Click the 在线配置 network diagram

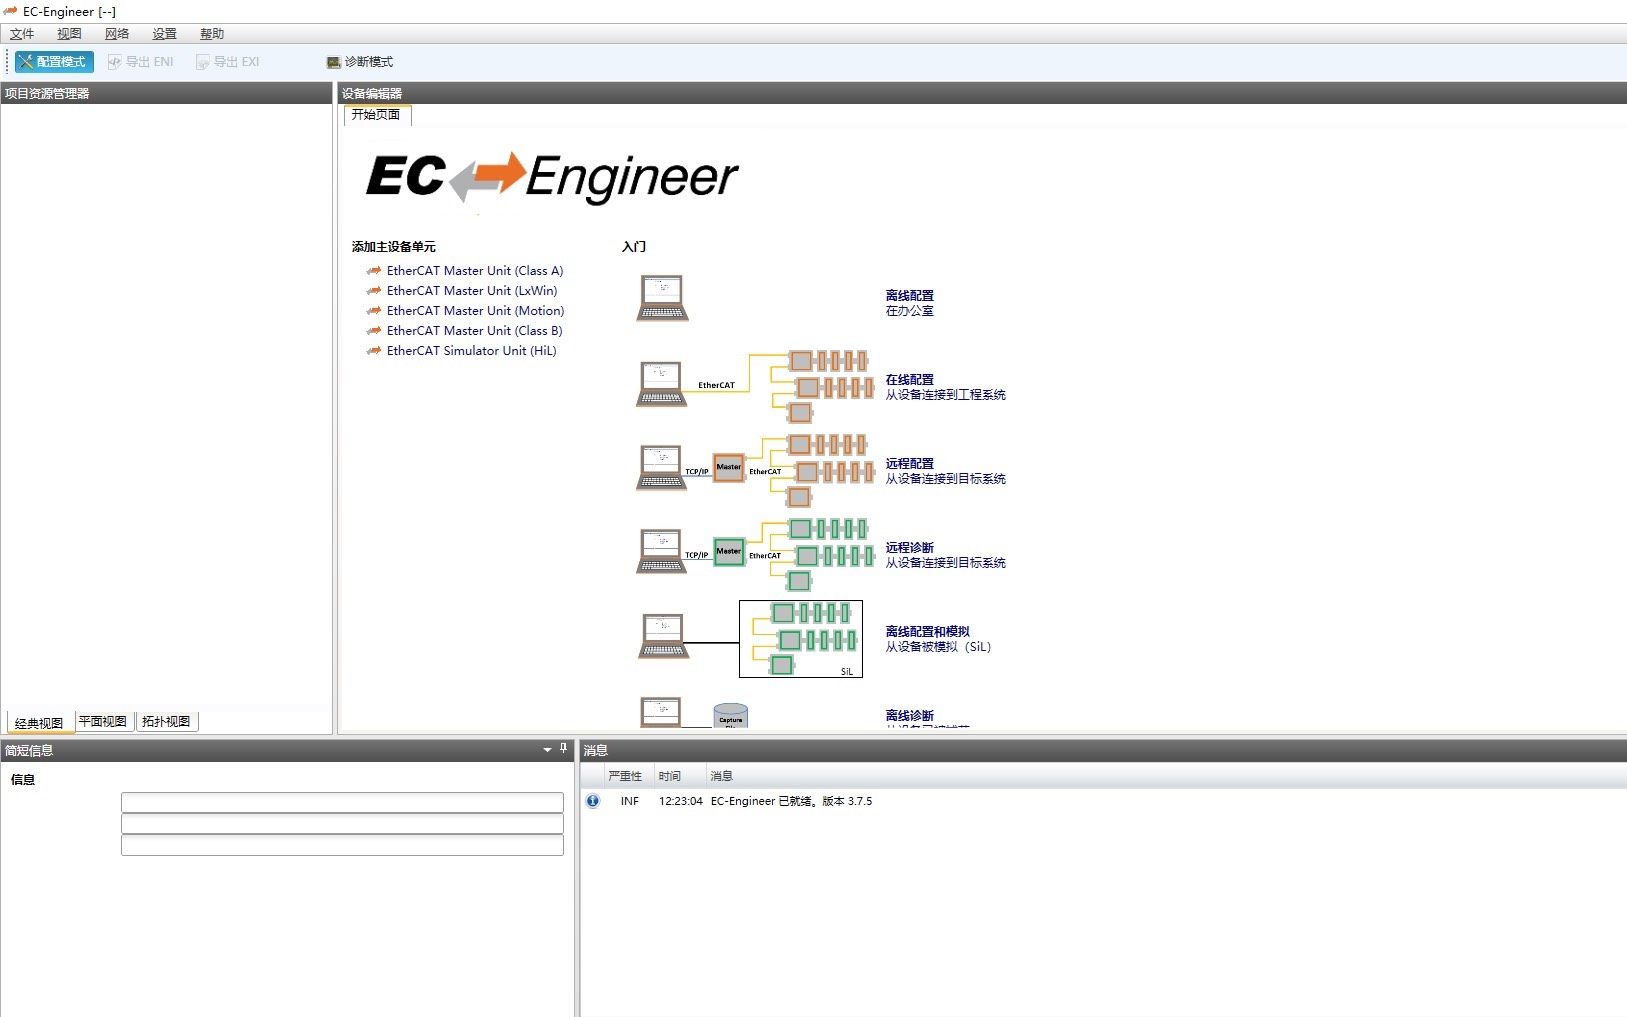coord(755,385)
